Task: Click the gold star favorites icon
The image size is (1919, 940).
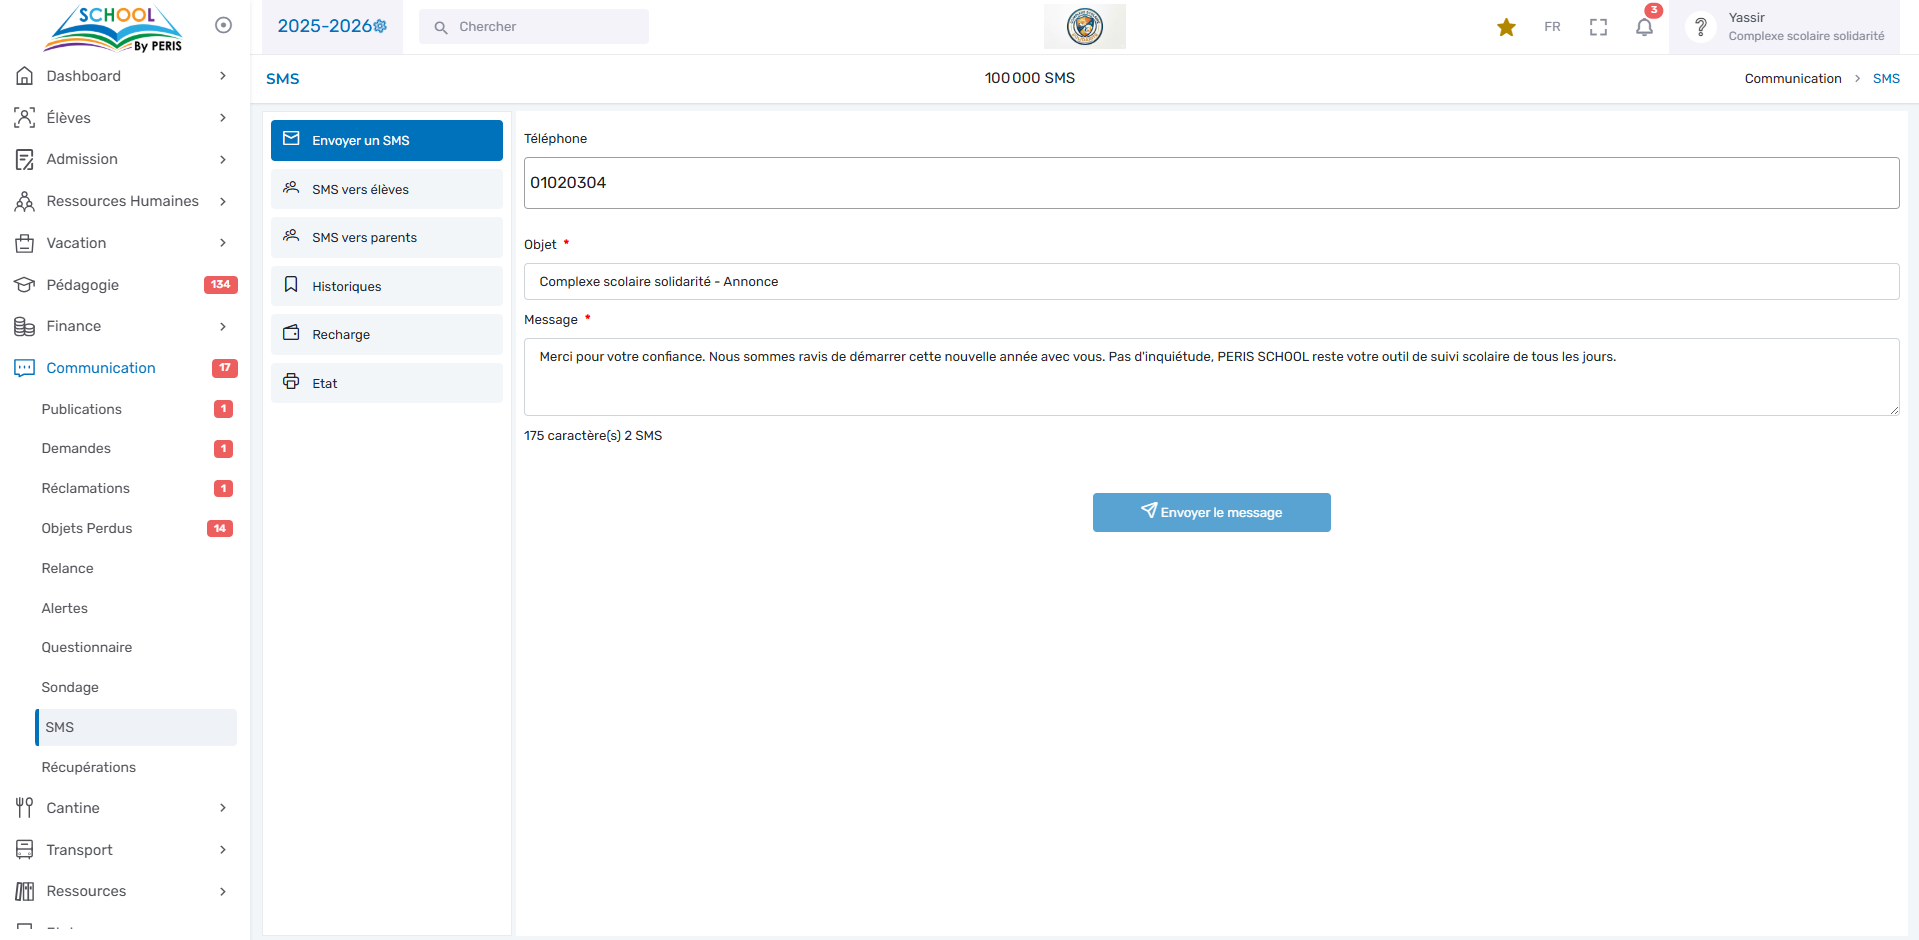Action: 1506,27
